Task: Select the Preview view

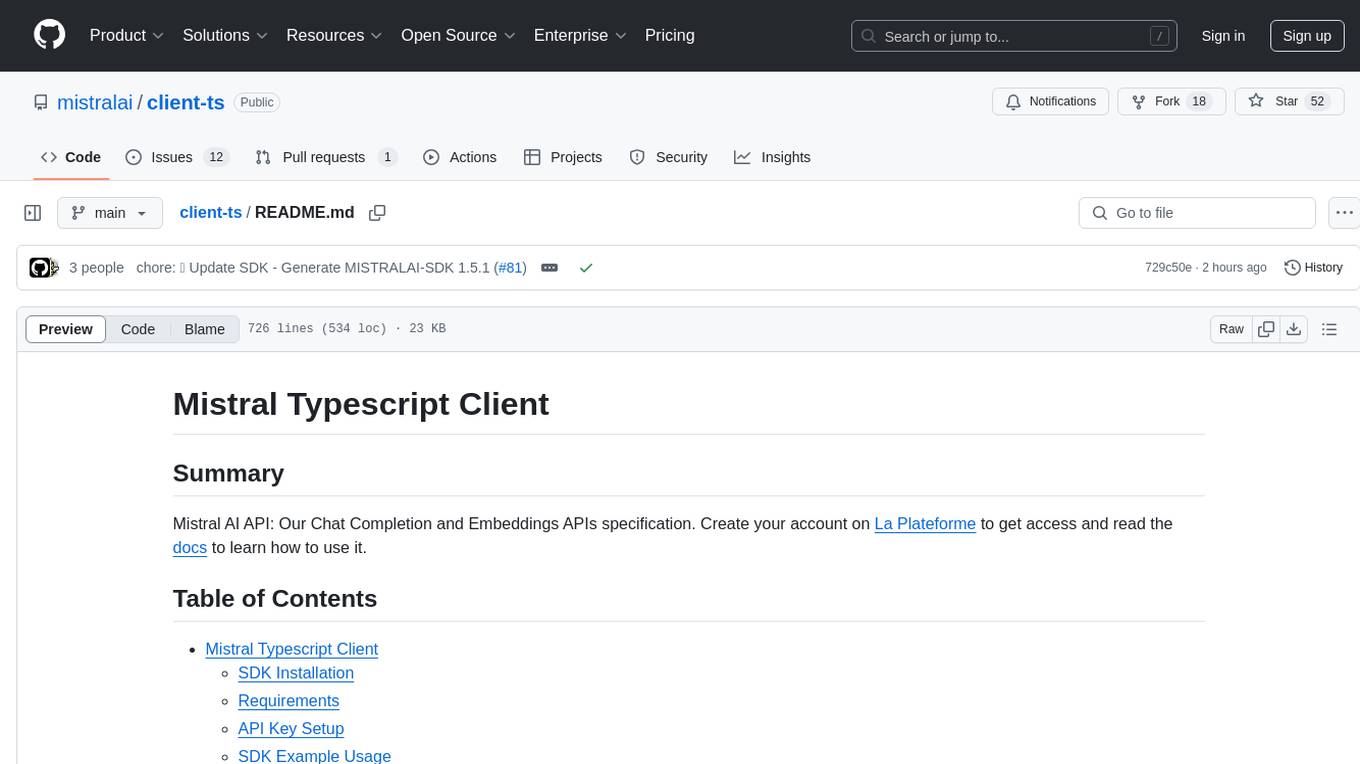Action: point(66,329)
